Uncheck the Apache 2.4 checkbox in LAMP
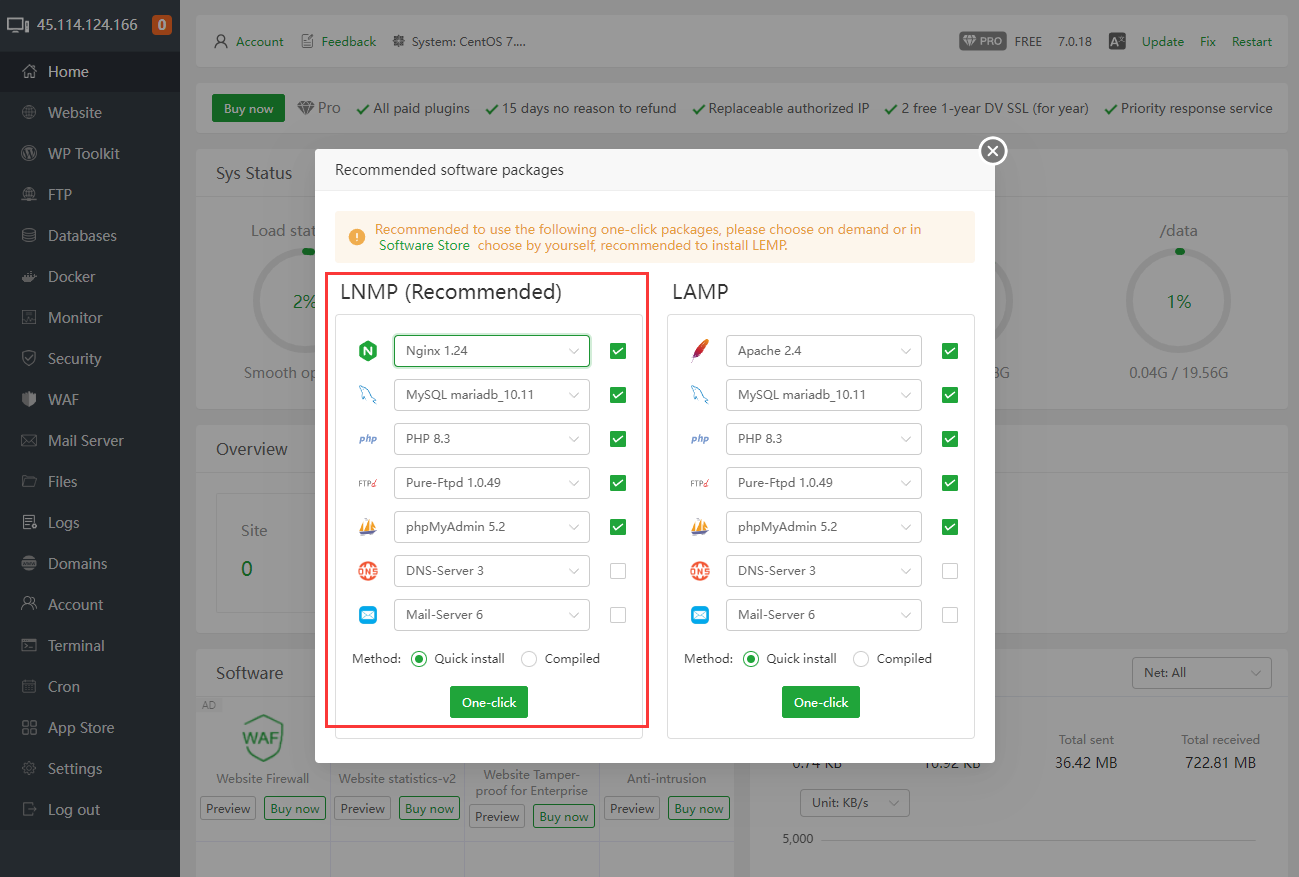 point(950,351)
